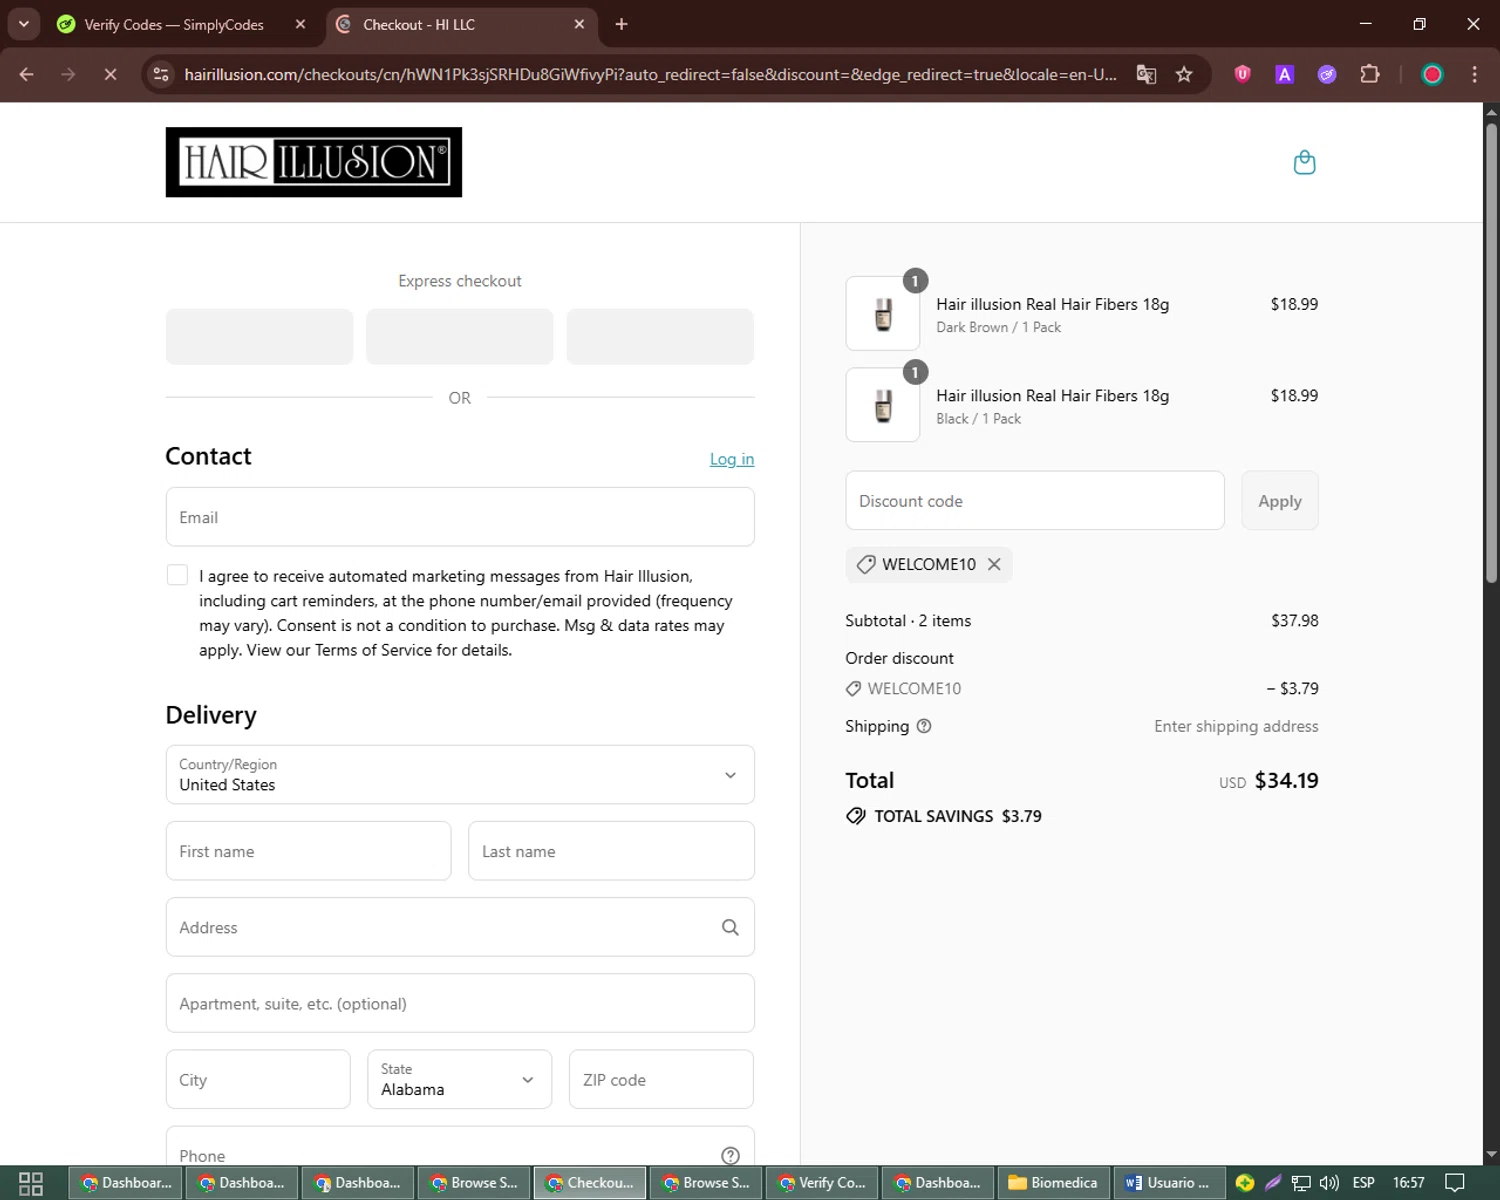Open the notification center tray icon

click(1455, 1183)
